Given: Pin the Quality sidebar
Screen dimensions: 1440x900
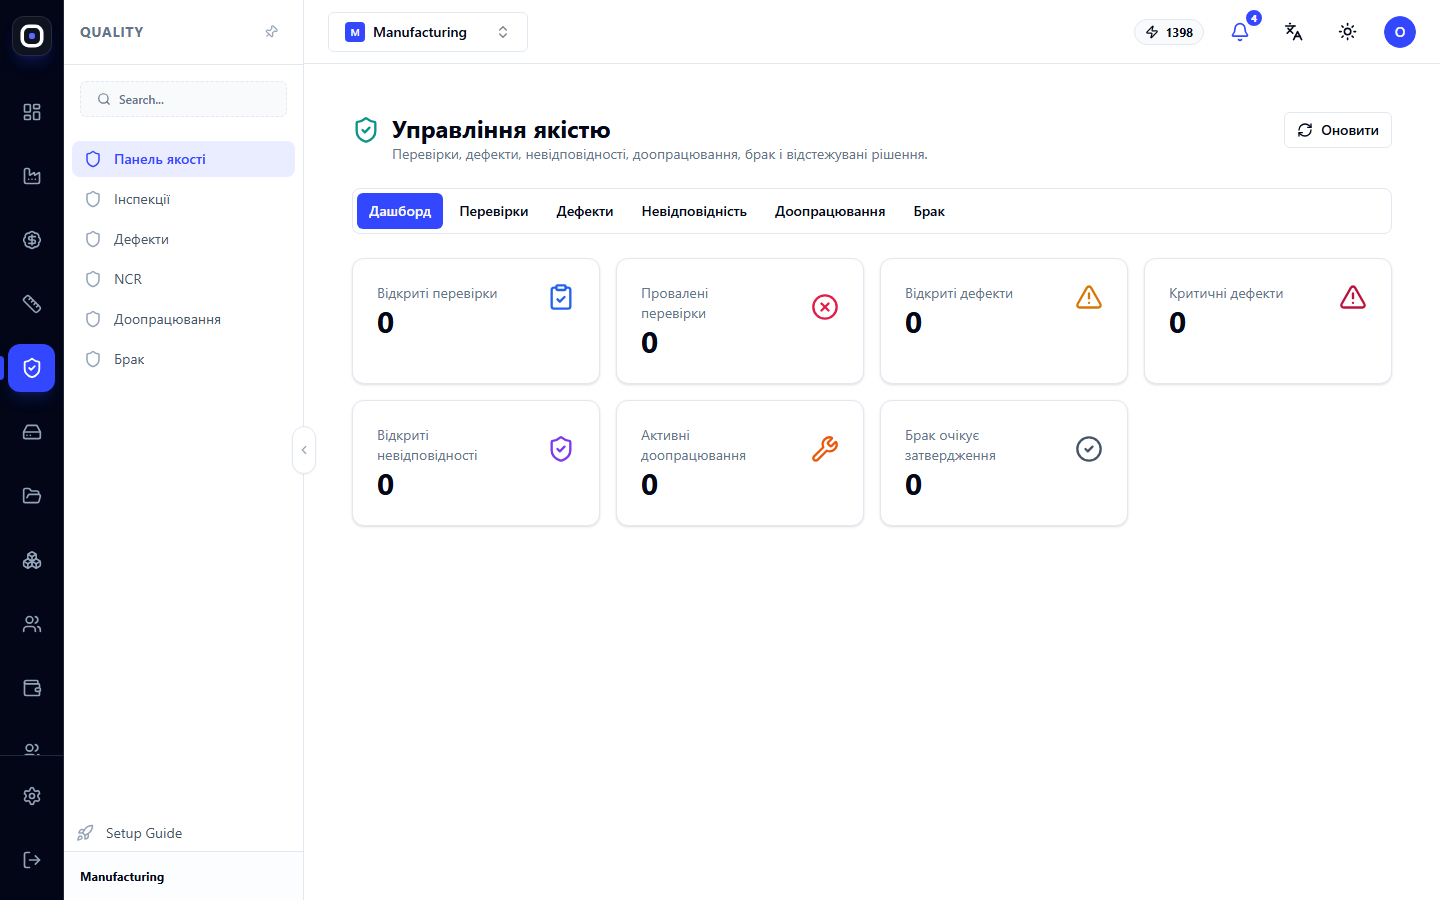Looking at the screenshot, I should coord(271,32).
